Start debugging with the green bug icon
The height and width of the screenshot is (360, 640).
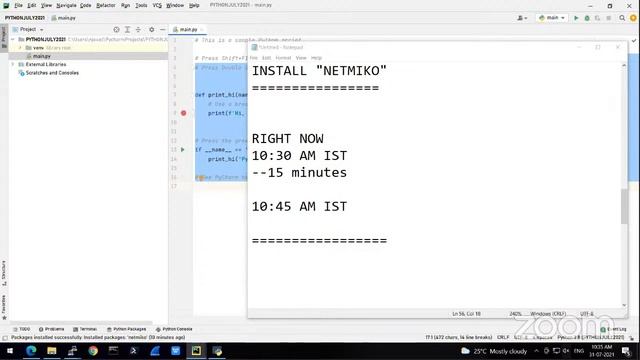point(587,18)
